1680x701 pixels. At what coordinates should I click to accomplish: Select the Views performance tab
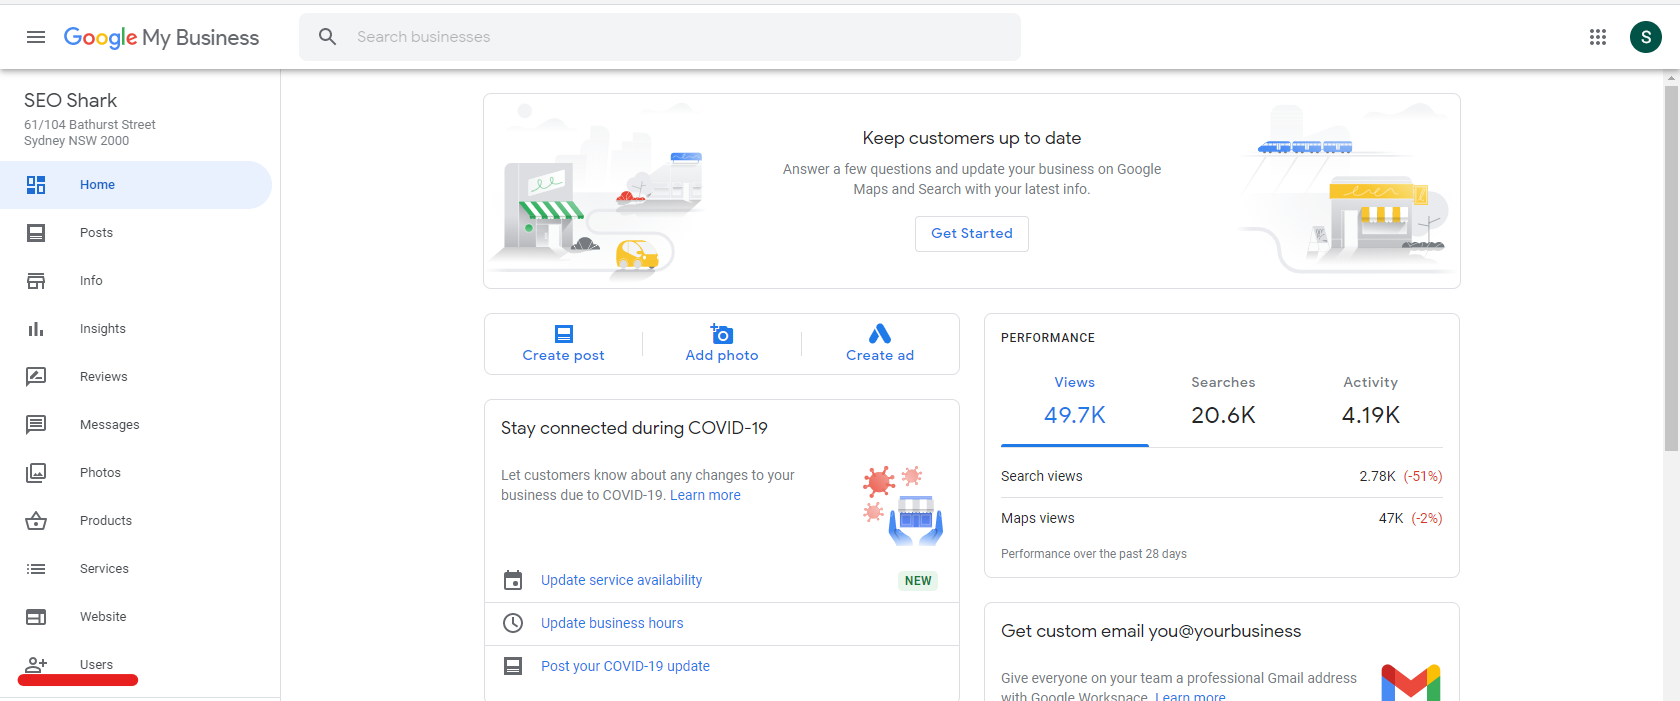point(1075,403)
